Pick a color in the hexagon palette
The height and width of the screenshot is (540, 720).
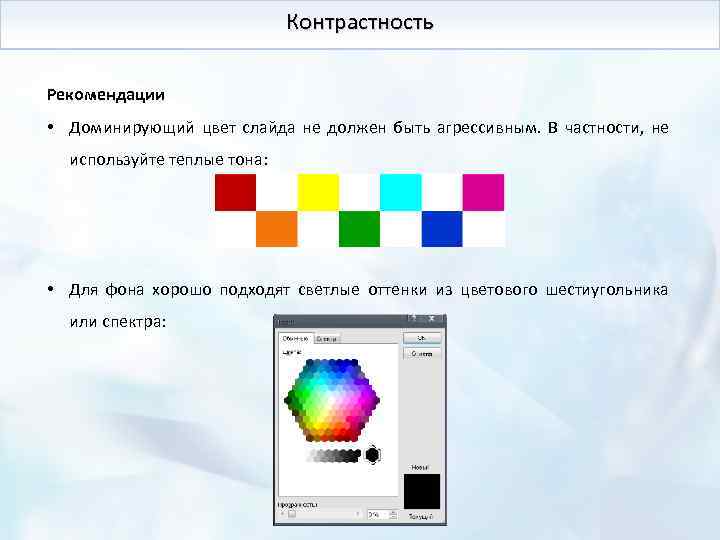tap(332, 400)
